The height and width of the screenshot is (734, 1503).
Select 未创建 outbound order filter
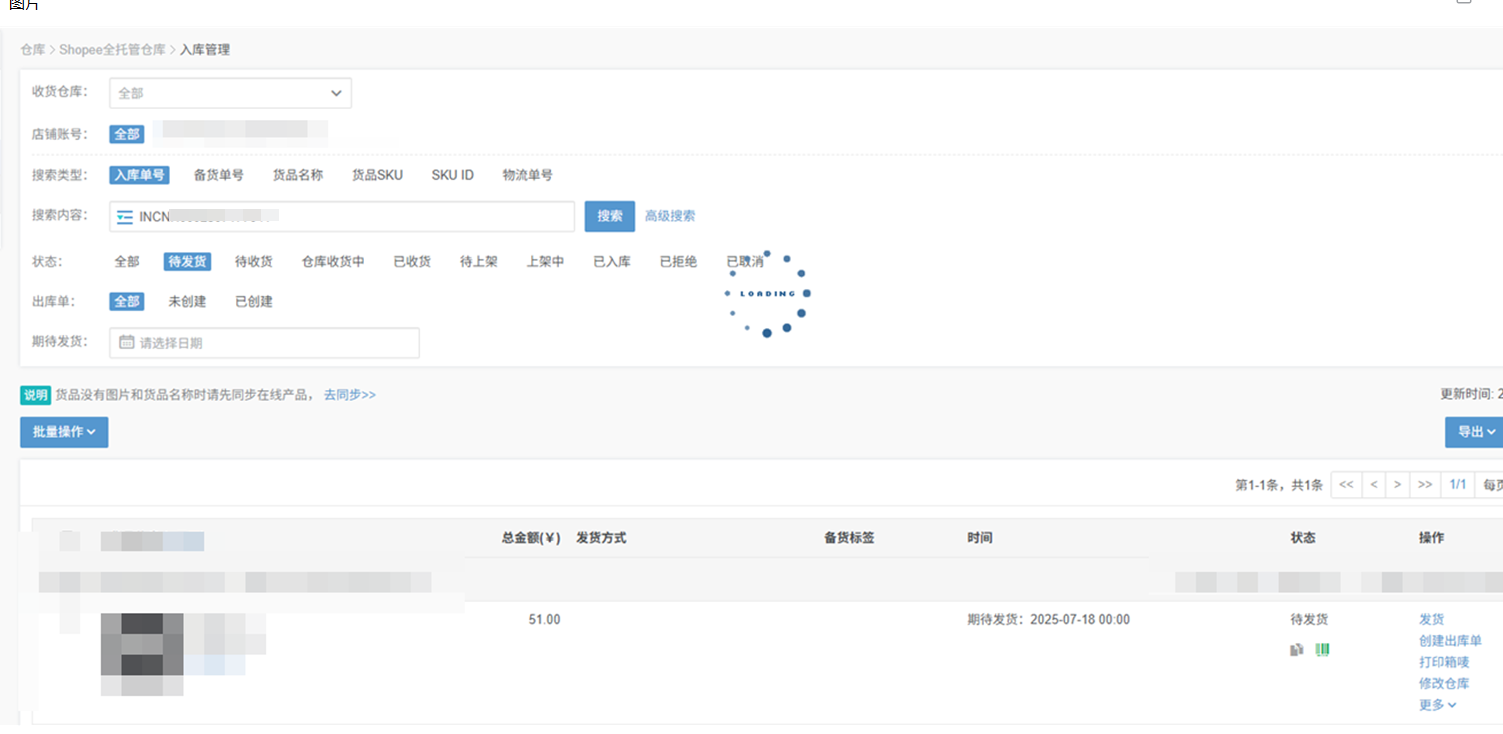coord(187,302)
